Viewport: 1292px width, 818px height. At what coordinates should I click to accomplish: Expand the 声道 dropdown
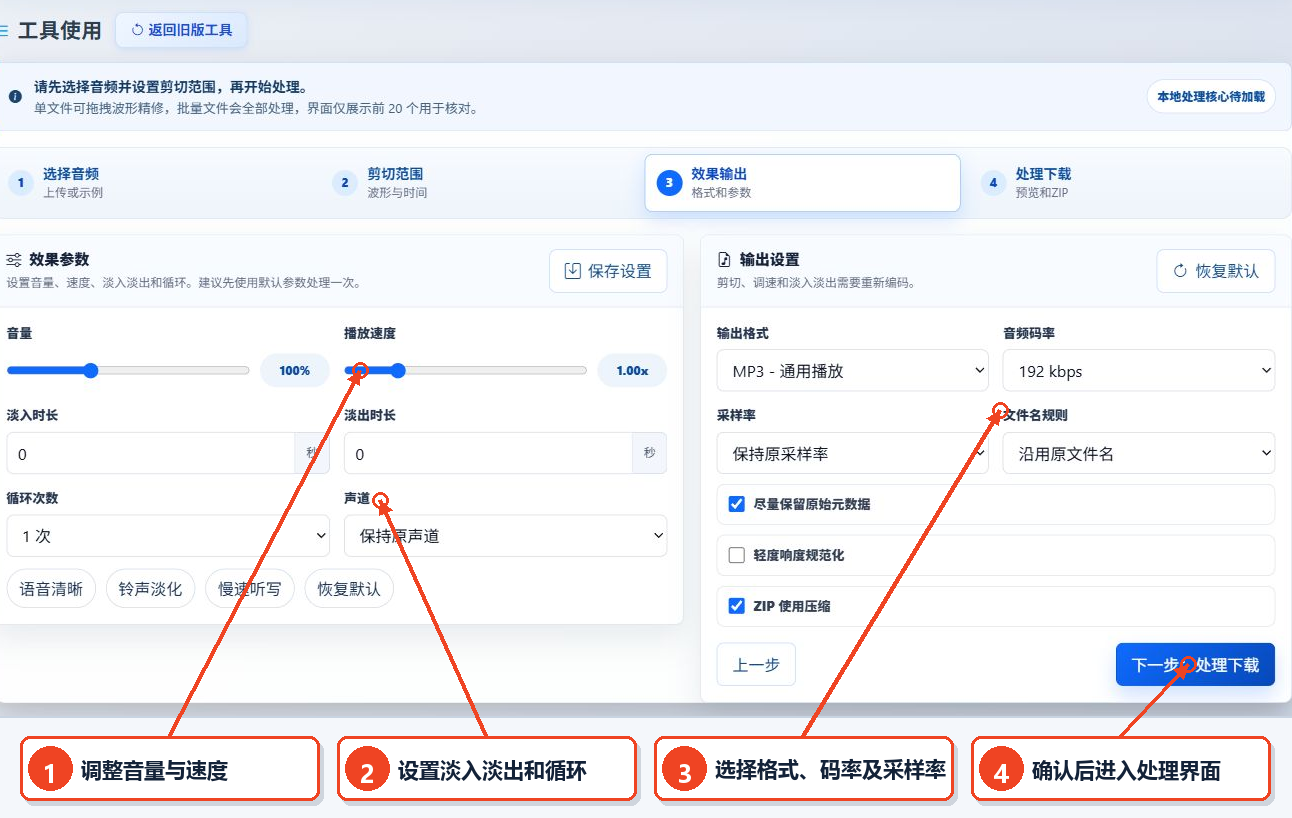coord(505,536)
